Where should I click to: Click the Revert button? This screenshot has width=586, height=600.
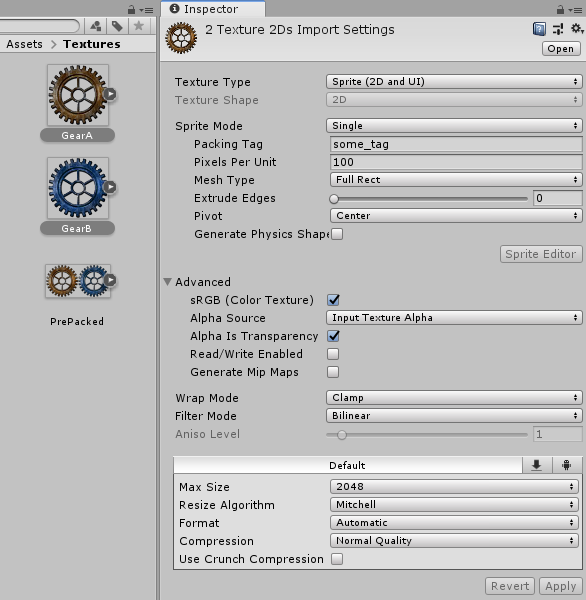click(x=510, y=586)
